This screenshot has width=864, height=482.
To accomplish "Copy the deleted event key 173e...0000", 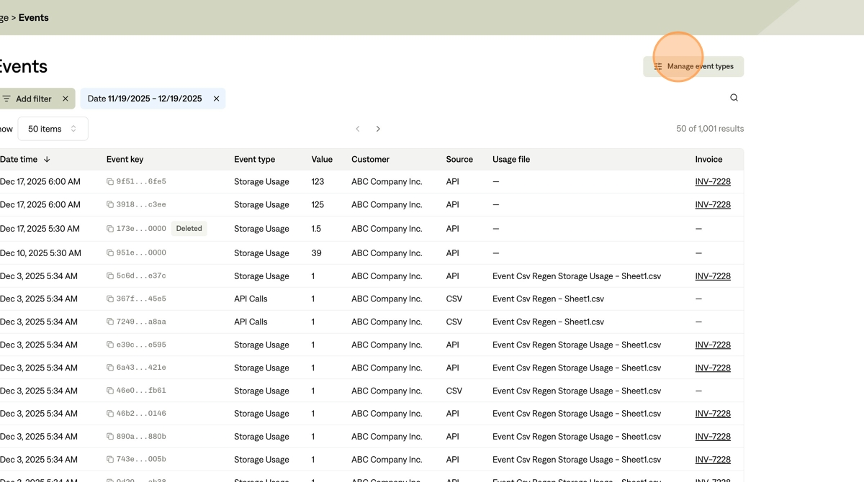I will pos(111,228).
